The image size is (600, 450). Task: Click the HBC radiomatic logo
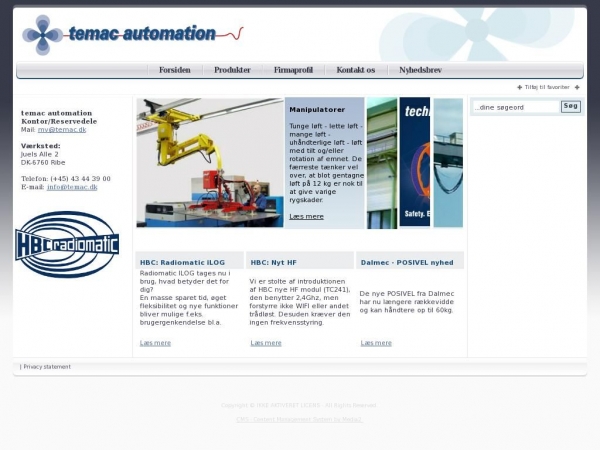click(x=67, y=245)
